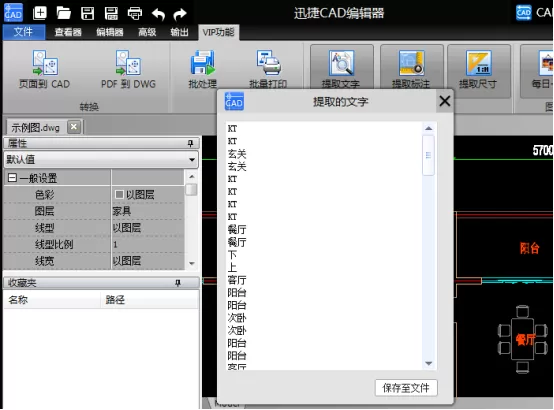The height and width of the screenshot is (410, 554).
Task: Open the 批处理 batch tool
Action: click(x=202, y=69)
